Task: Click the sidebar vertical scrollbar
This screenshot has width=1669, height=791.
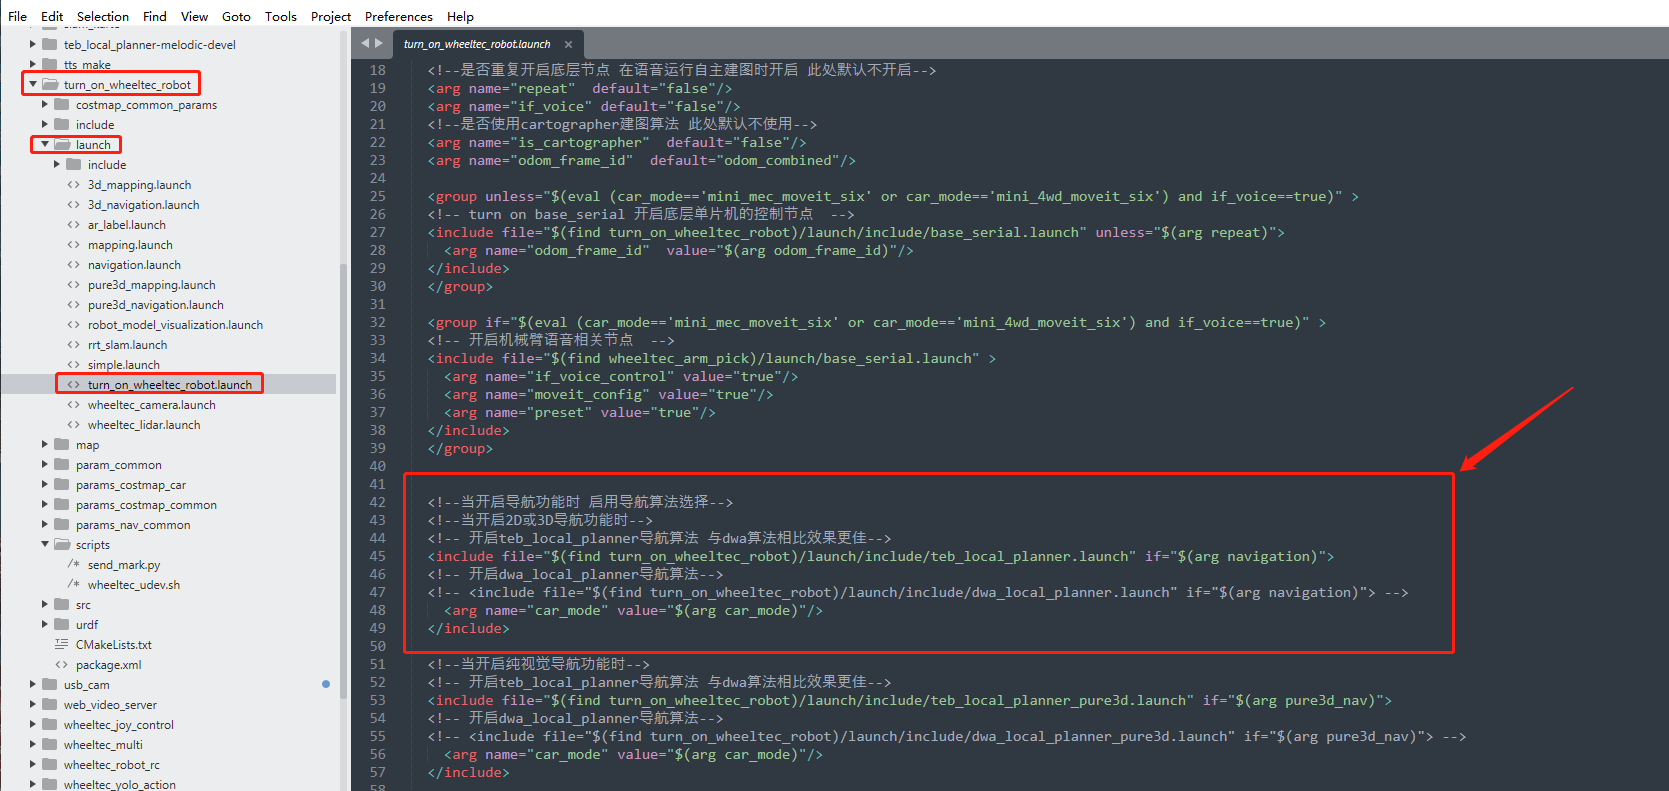Action: tap(343, 480)
